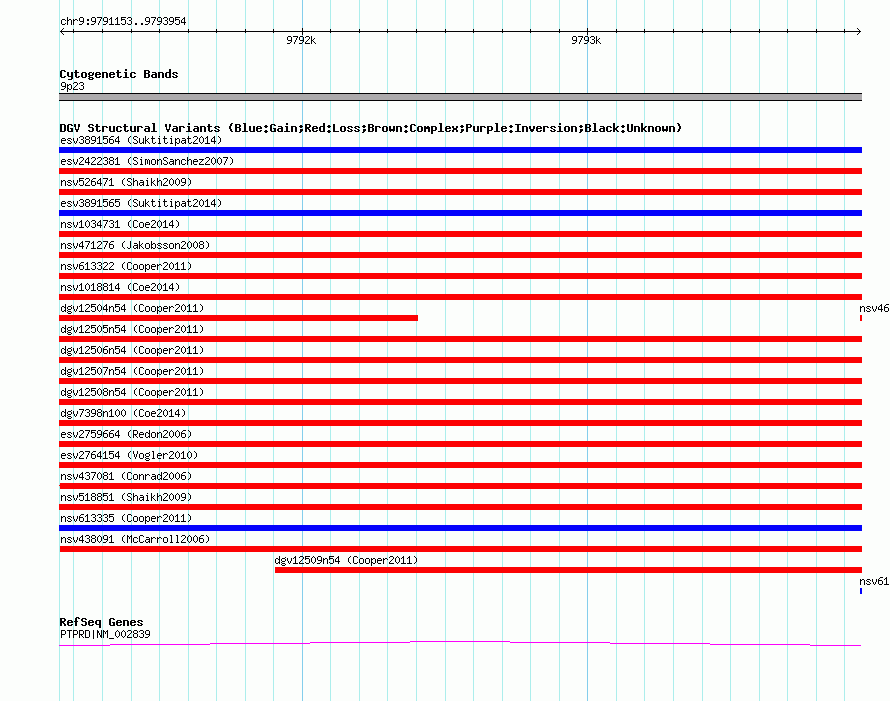Click the red dgv12505n54 loss bar
890x701 pixels.
460,339
